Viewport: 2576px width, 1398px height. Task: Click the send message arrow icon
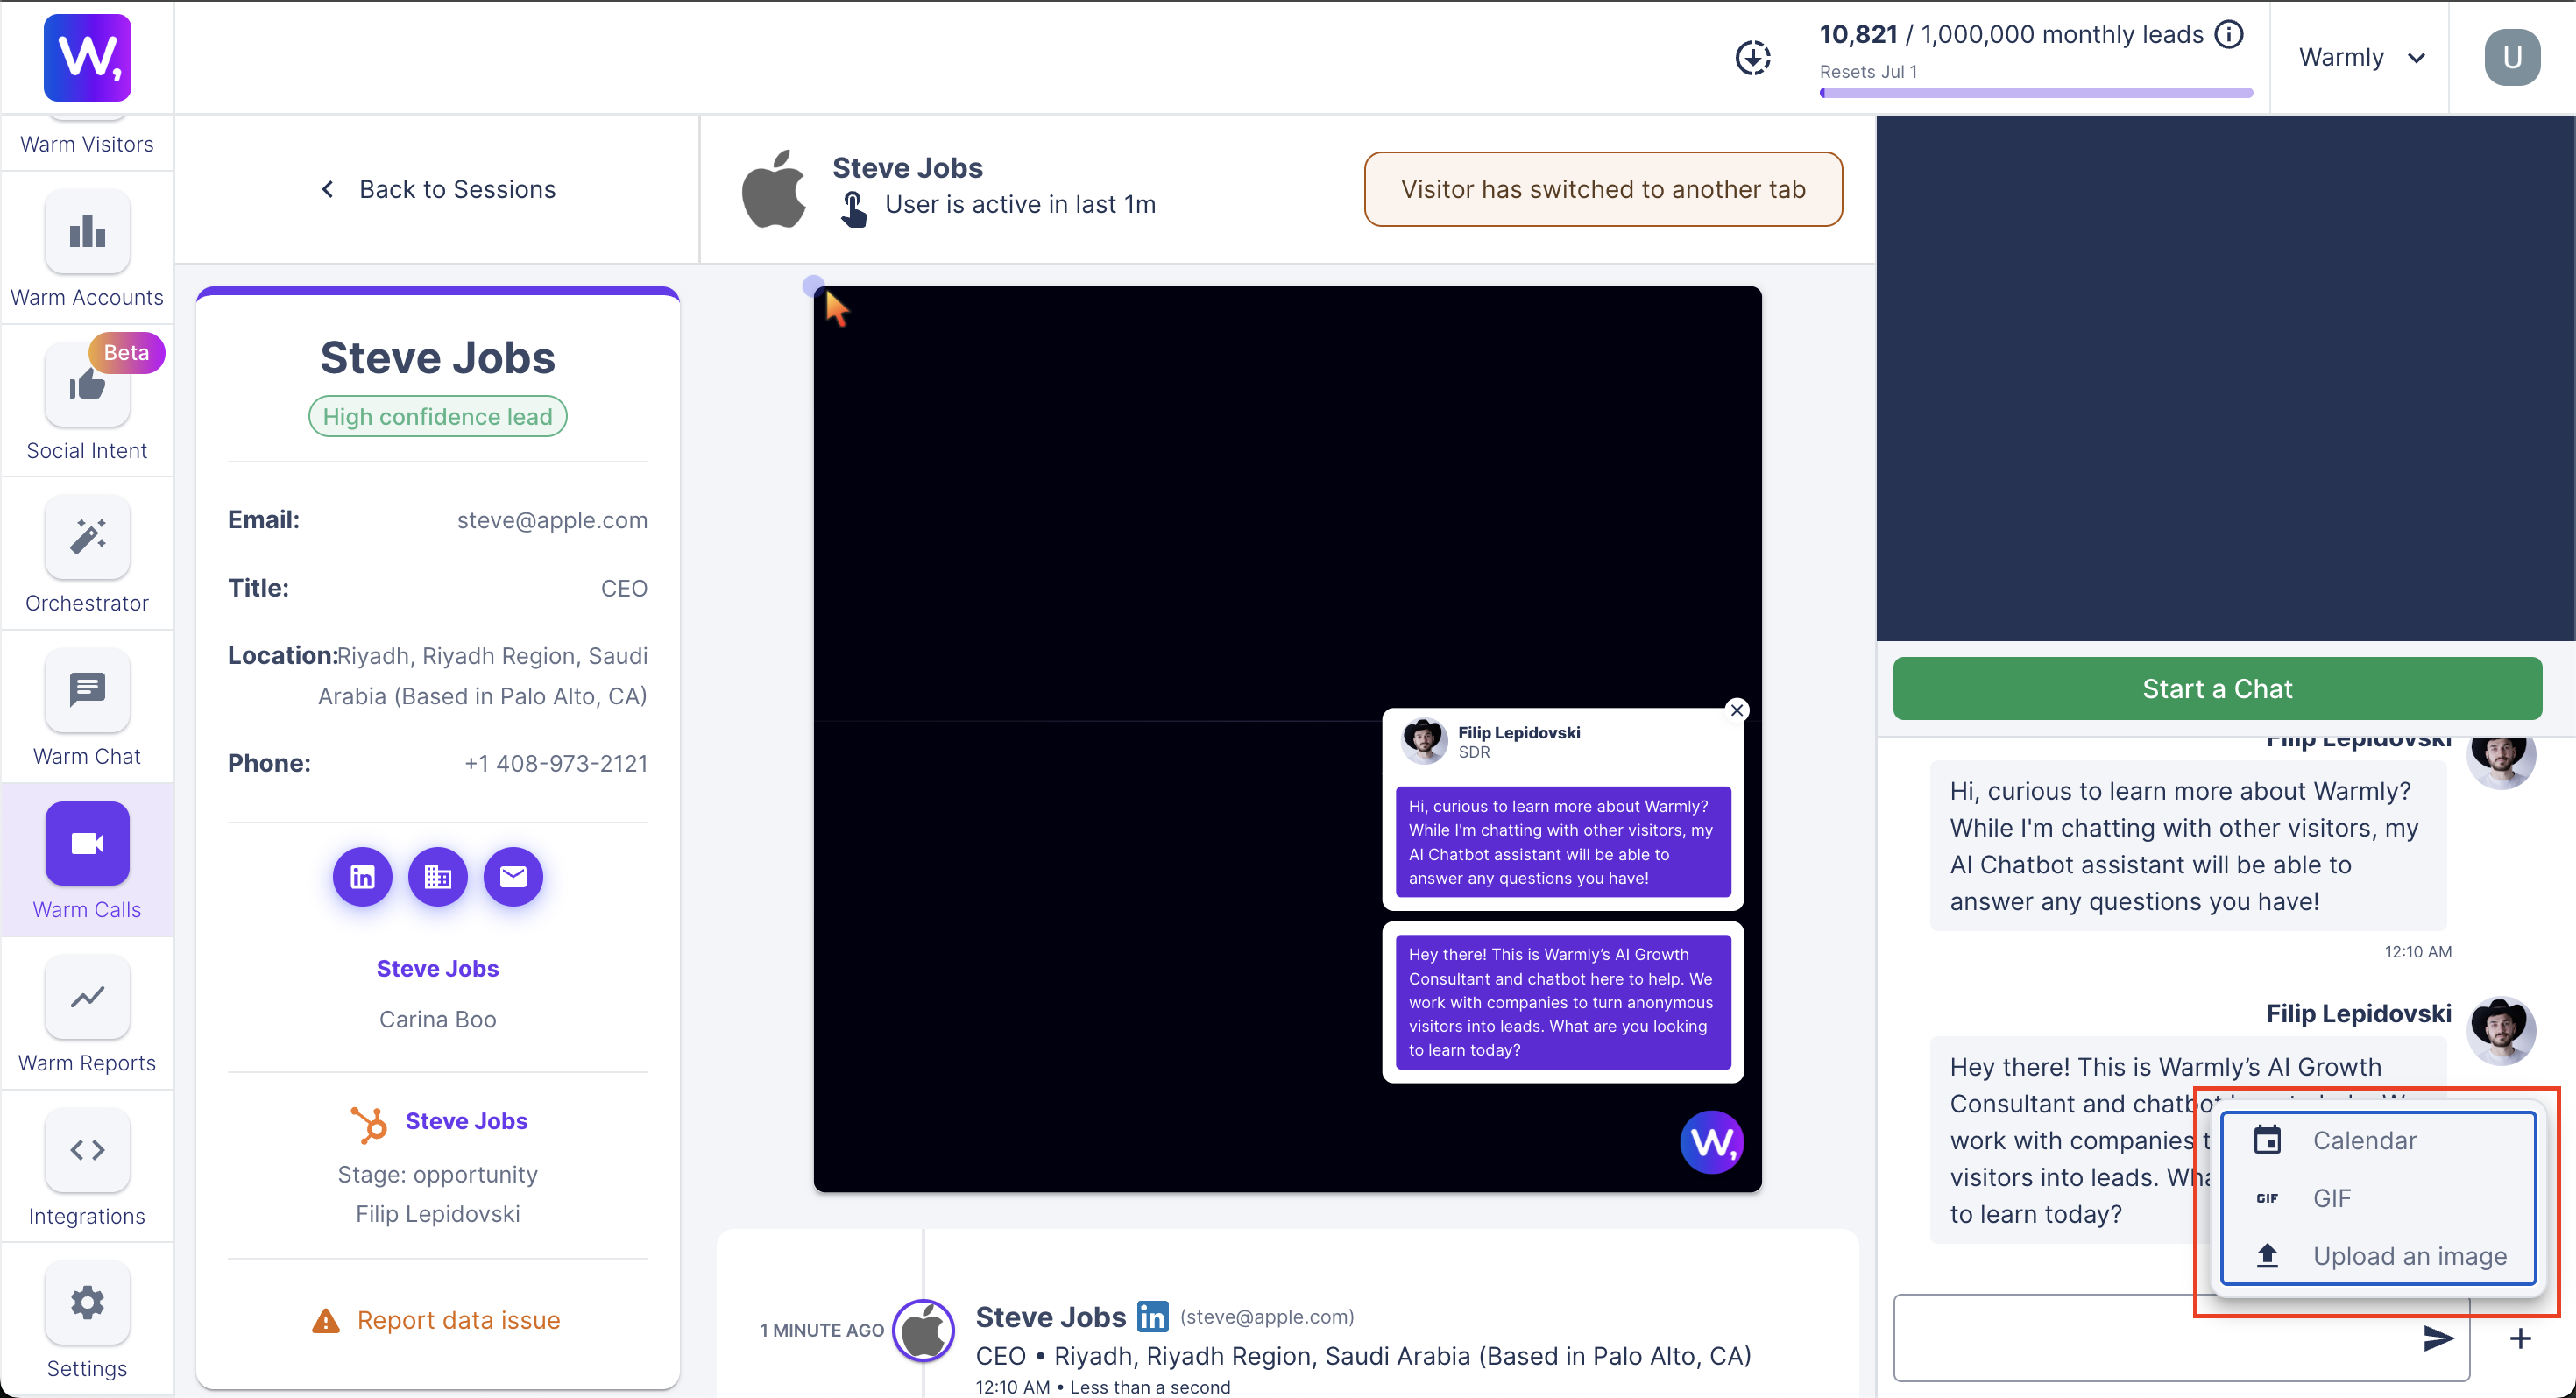click(2438, 1338)
